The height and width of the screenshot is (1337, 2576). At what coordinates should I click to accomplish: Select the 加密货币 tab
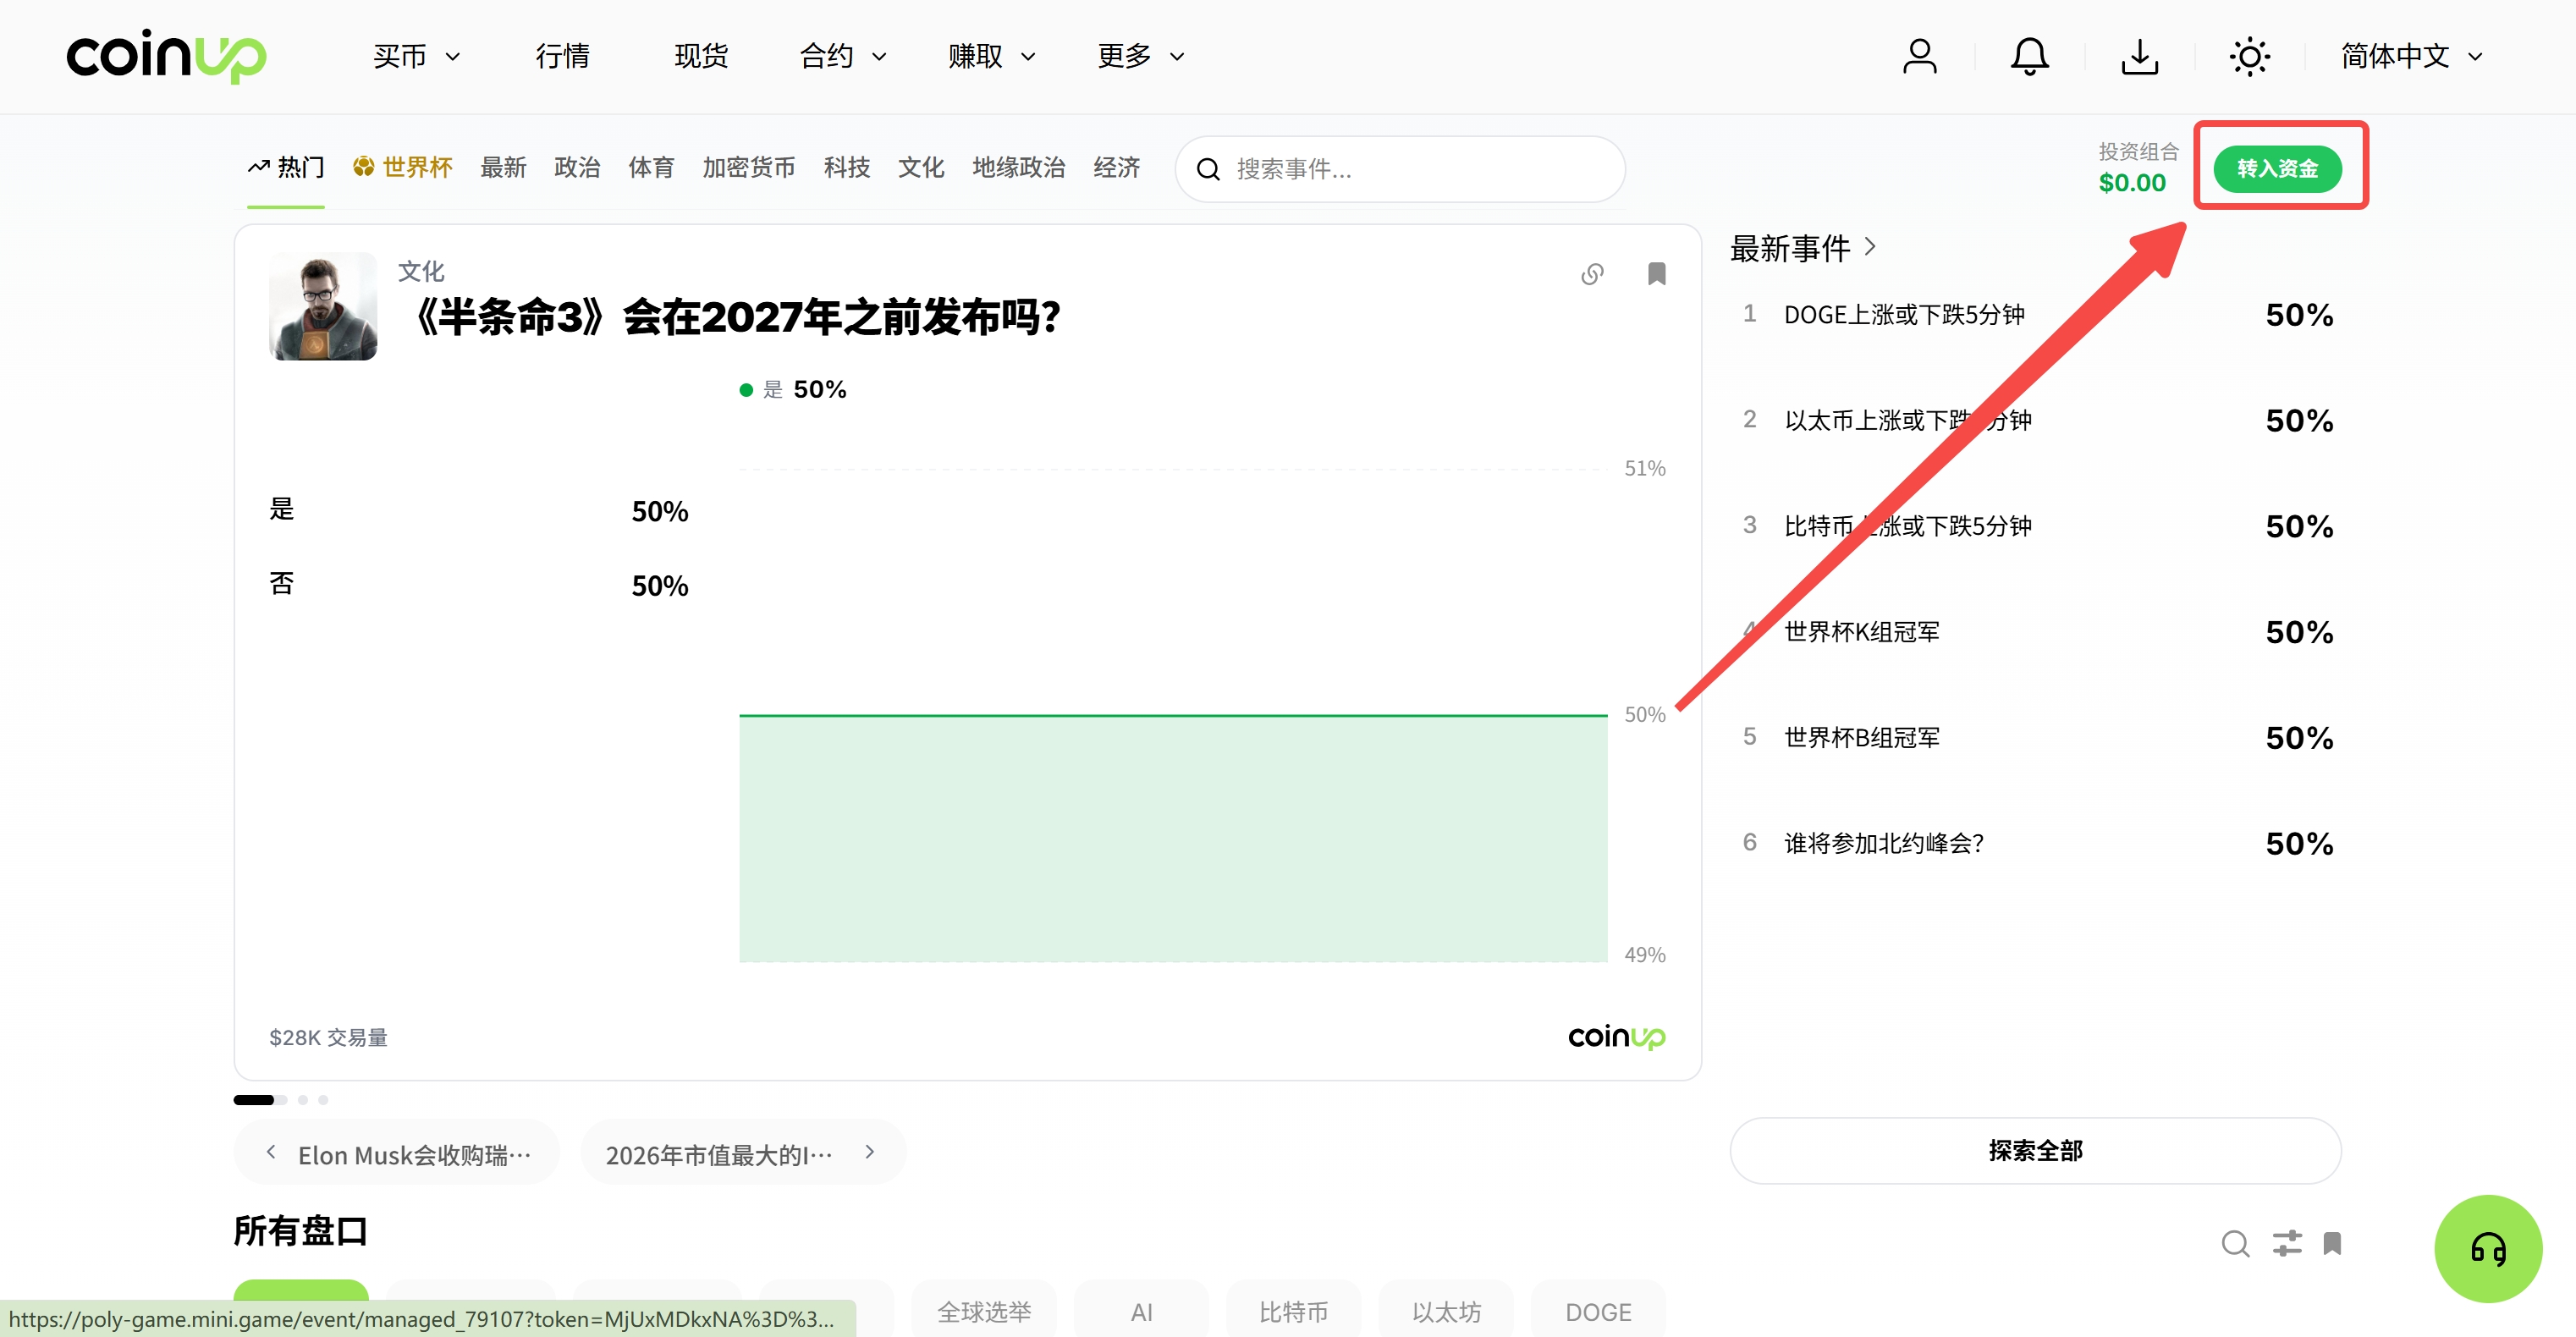tap(748, 167)
